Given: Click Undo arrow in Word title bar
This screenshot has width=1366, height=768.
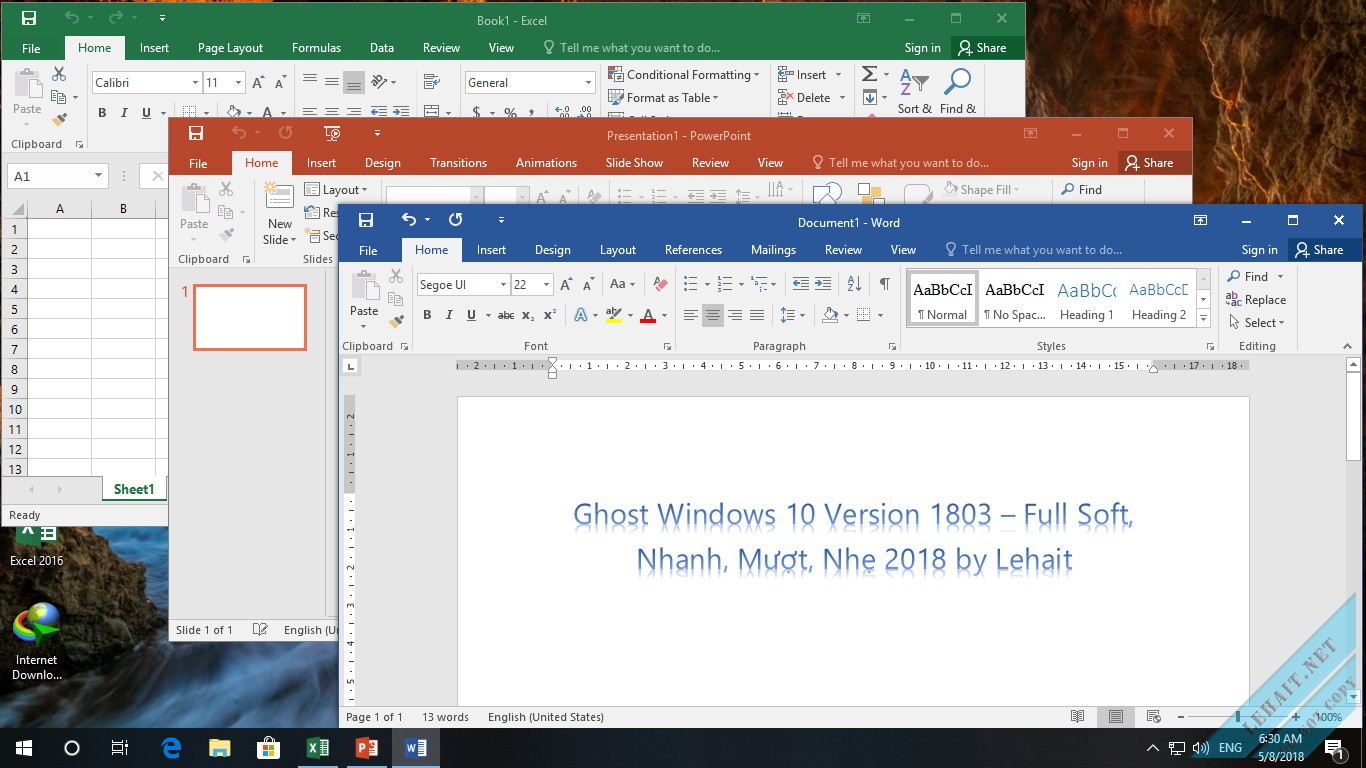Looking at the screenshot, I should (x=408, y=220).
